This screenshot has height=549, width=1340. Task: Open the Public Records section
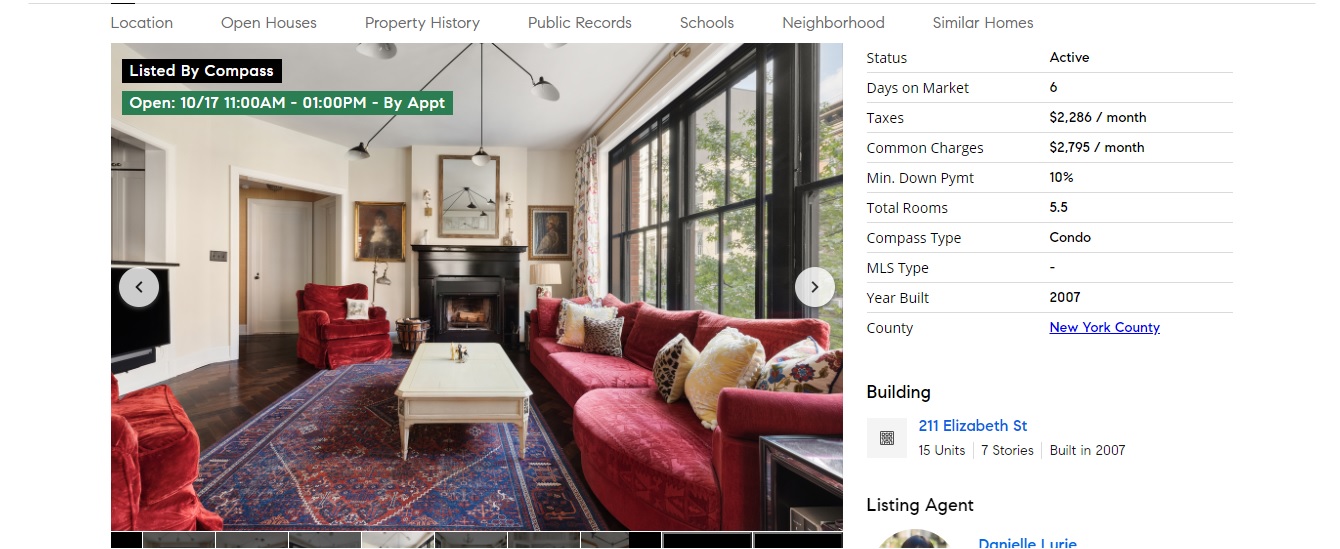580,22
